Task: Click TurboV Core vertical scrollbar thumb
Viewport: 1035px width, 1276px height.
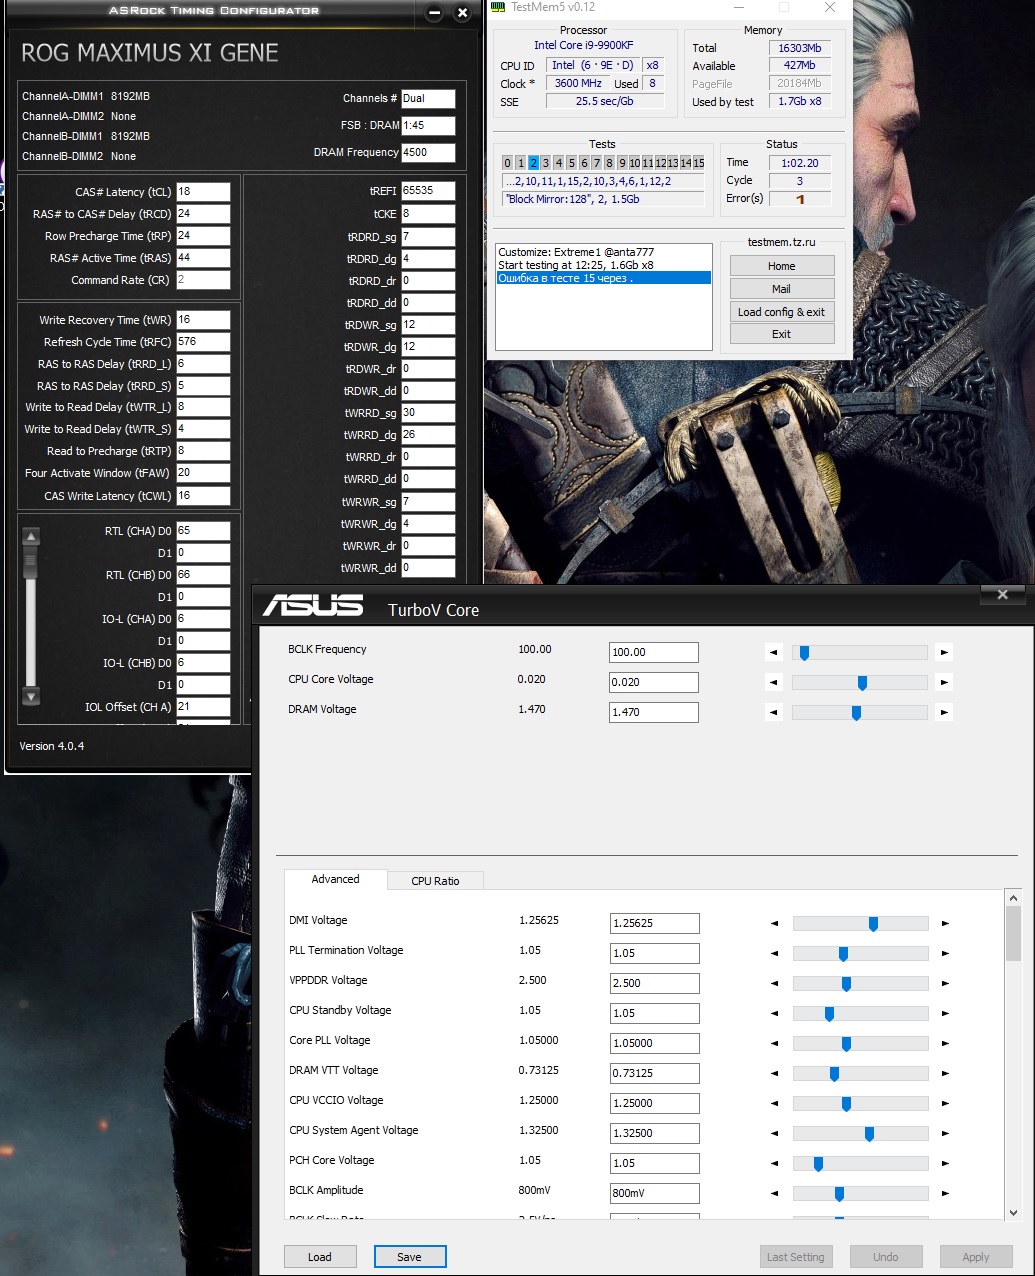Action: click(1013, 932)
